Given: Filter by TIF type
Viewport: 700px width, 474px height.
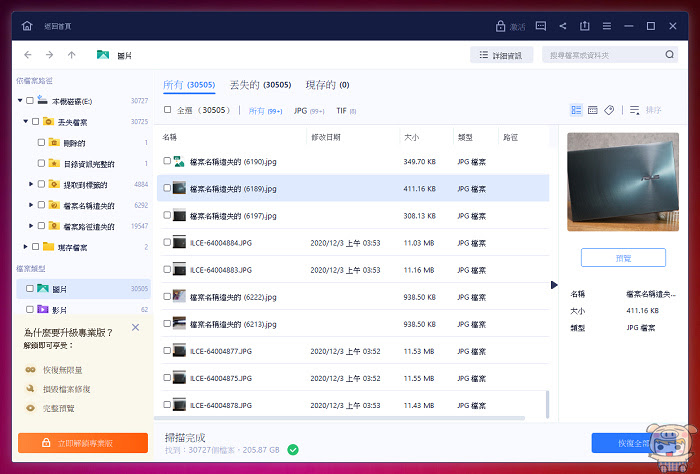Looking at the screenshot, I should (x=346, y=111).
